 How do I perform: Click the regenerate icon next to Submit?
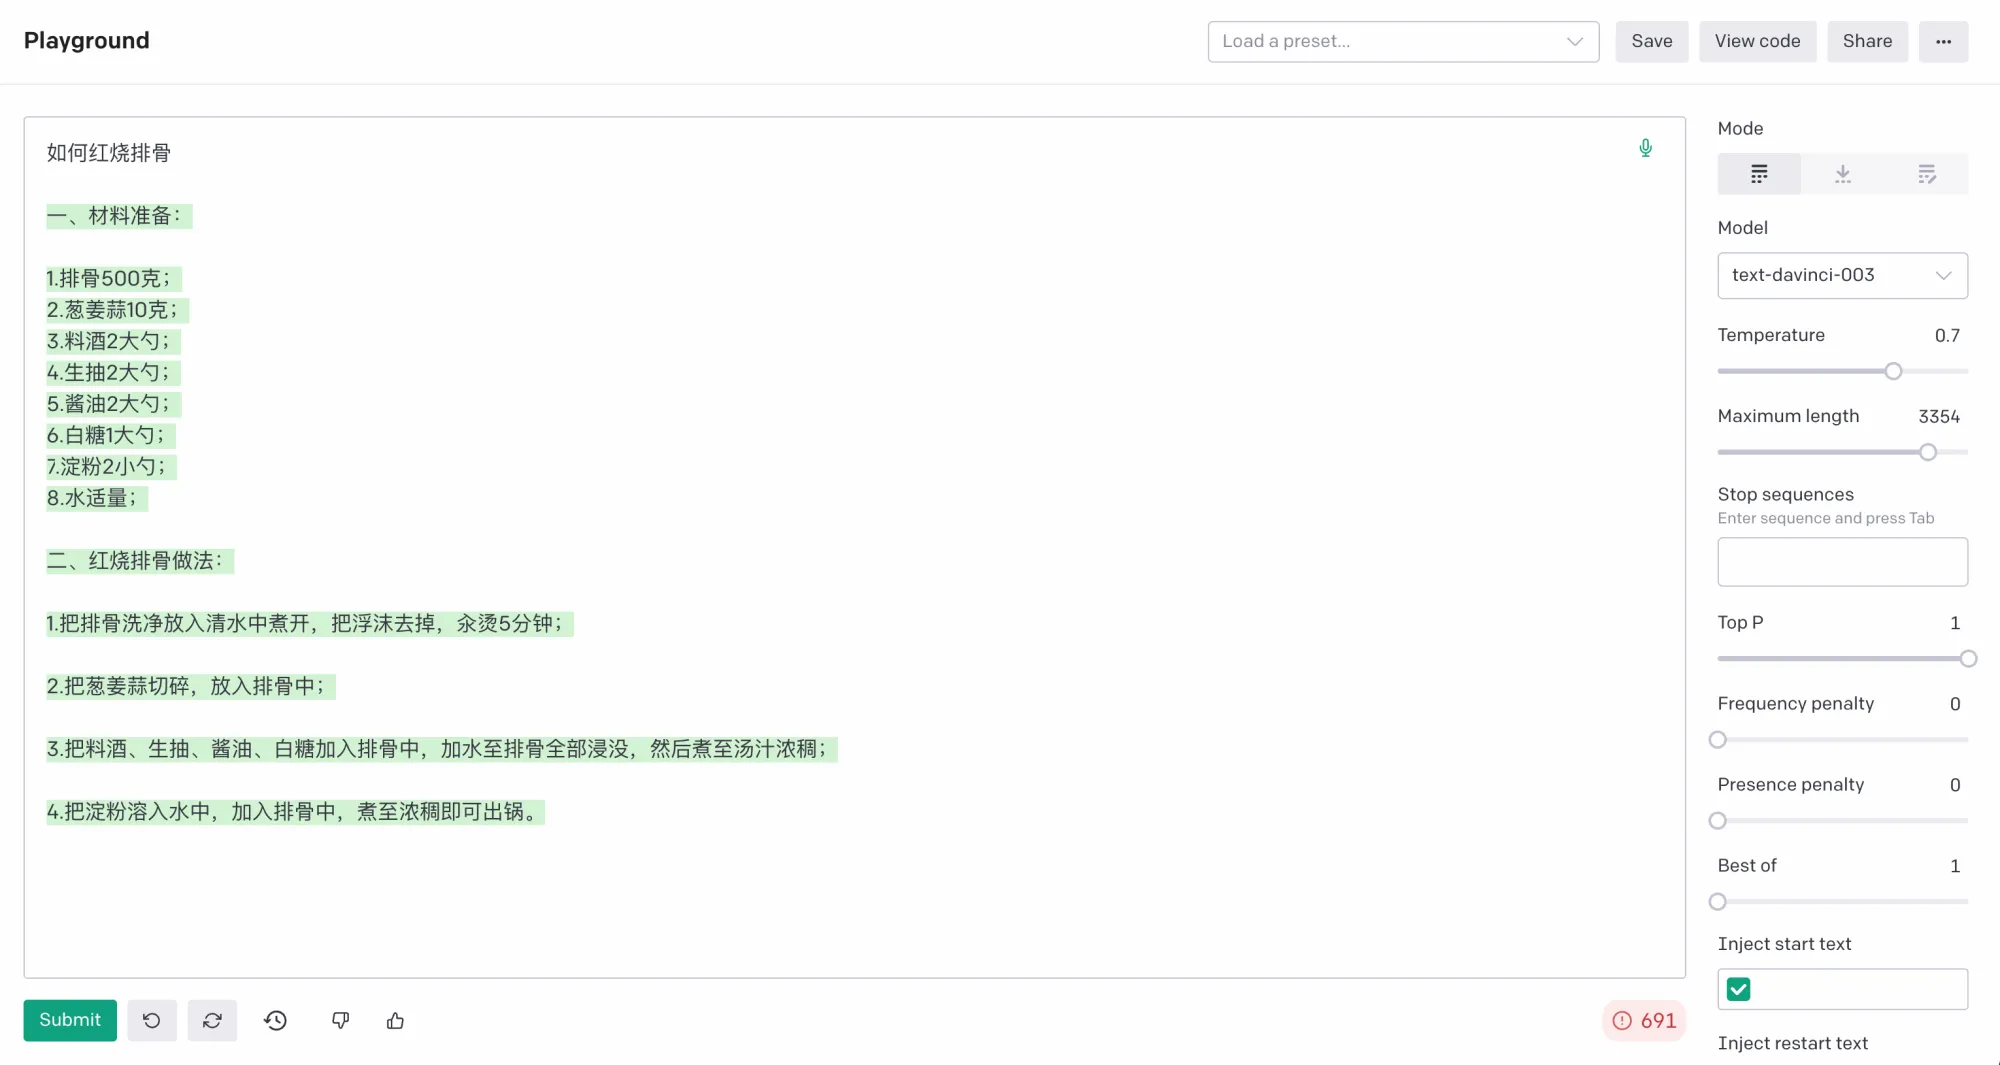(x=212, y=1020)
